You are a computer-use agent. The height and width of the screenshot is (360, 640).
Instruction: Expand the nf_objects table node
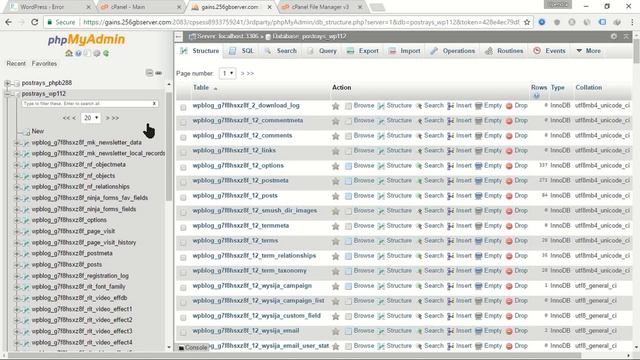tap(17, 176)
